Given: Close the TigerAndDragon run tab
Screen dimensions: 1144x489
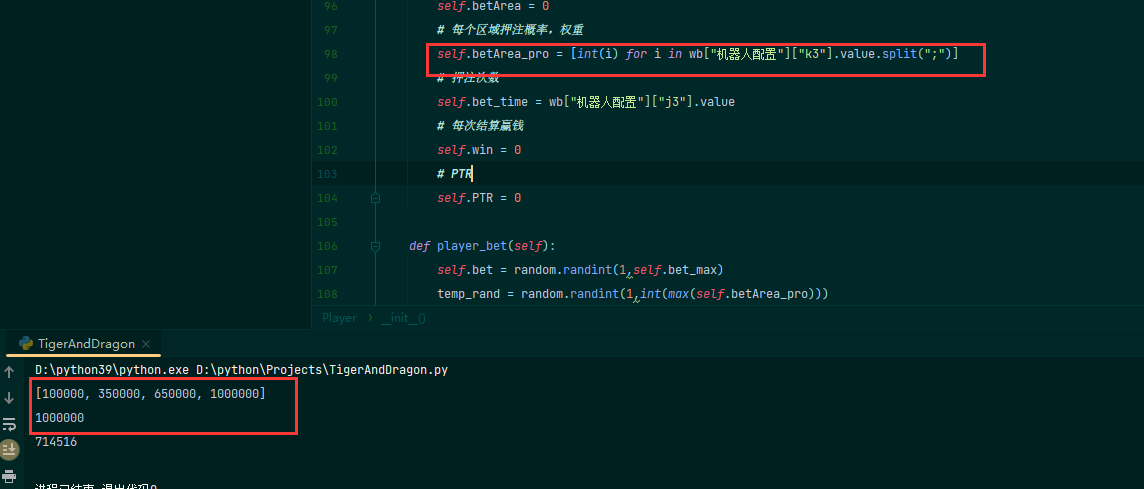Looking at the screenshot, I should [x=146, y=344].
